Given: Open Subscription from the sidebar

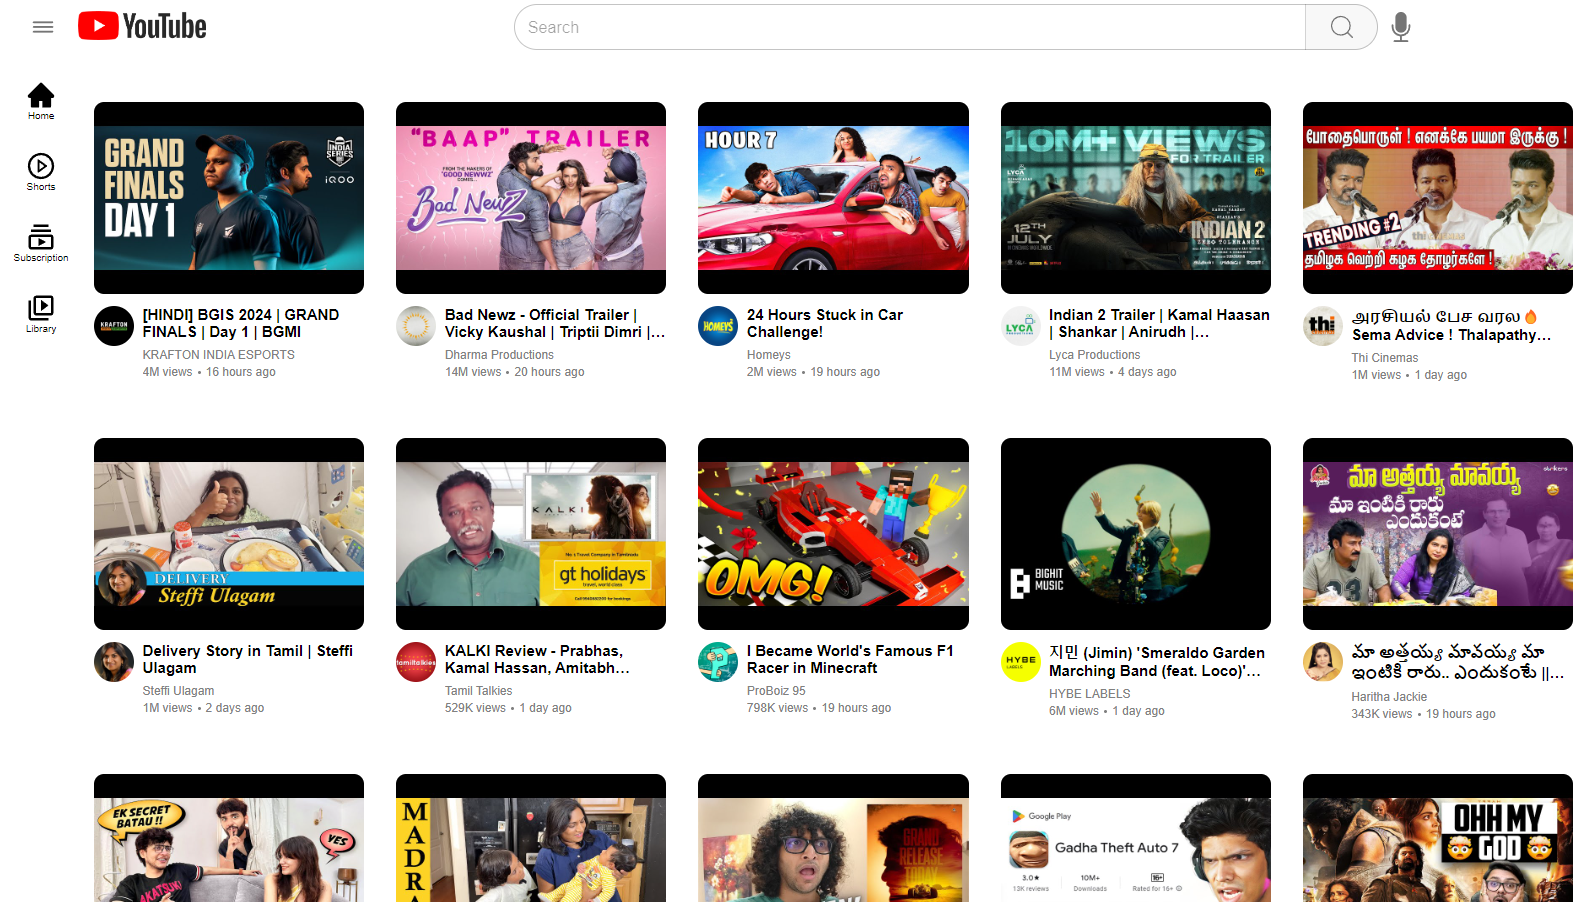Looking at the screenshot, I should [x=41, y=243].
